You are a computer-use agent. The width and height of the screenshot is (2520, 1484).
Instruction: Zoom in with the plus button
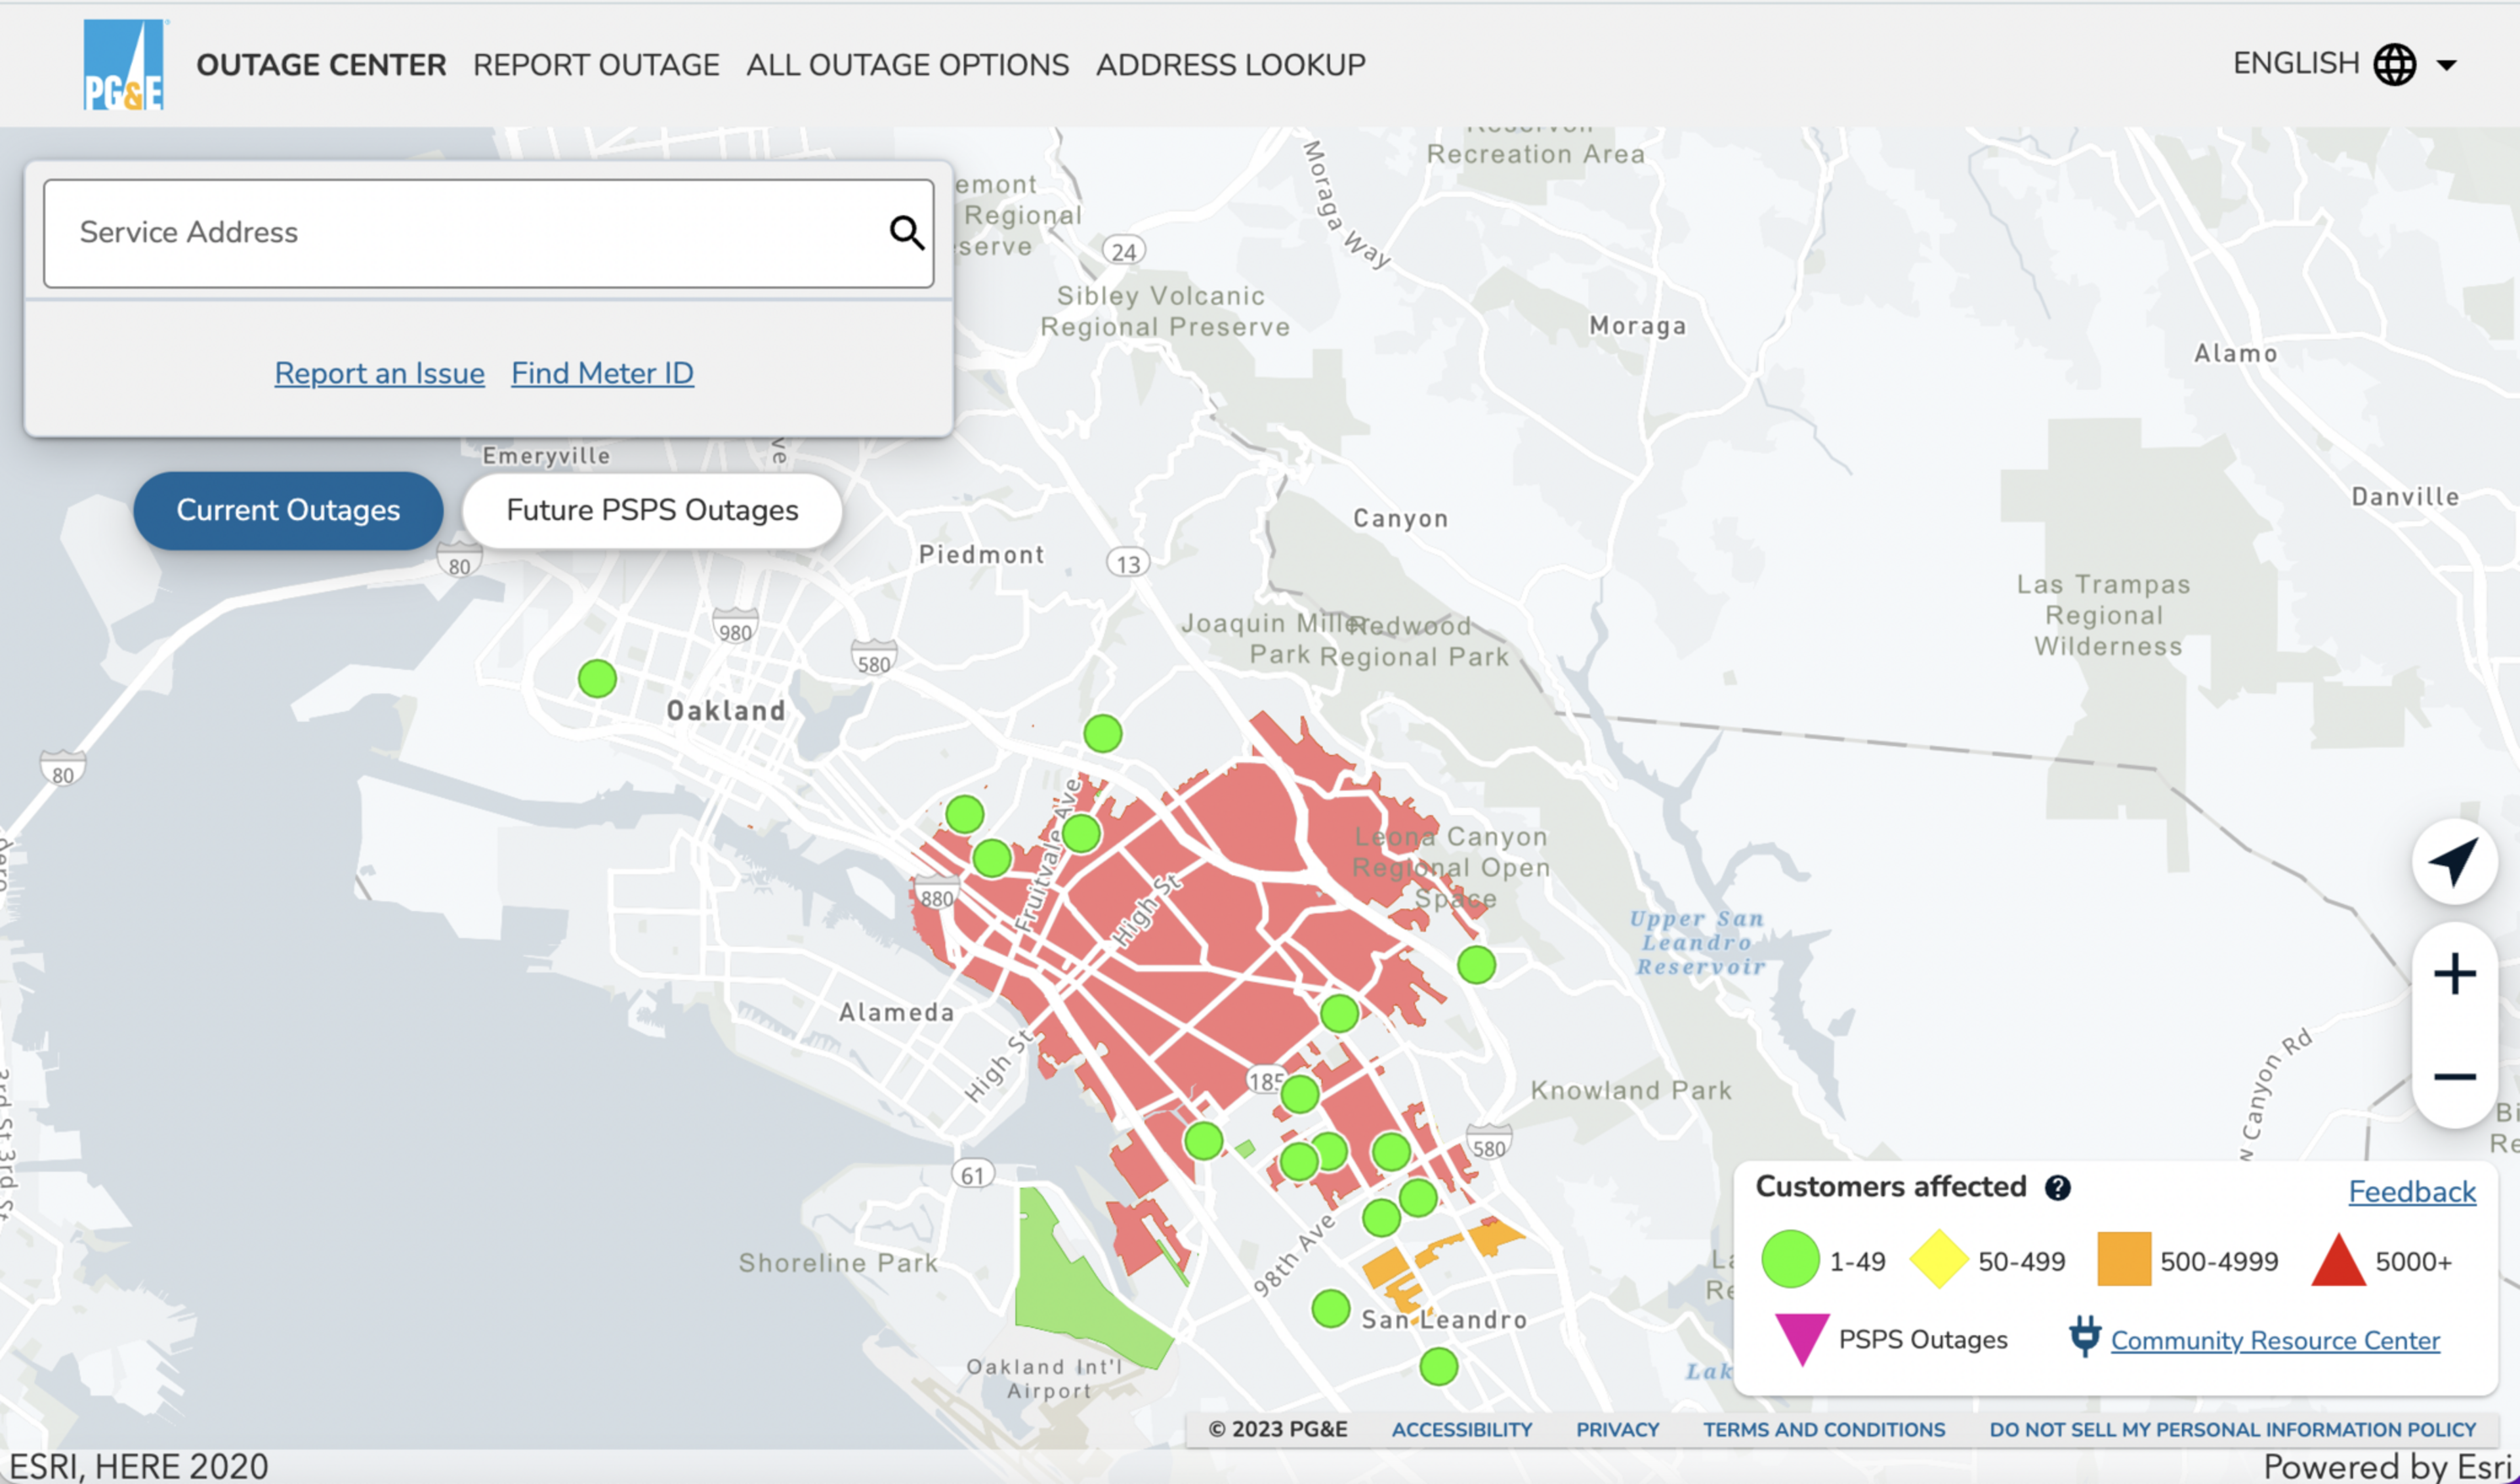(x=2454, y=973)
